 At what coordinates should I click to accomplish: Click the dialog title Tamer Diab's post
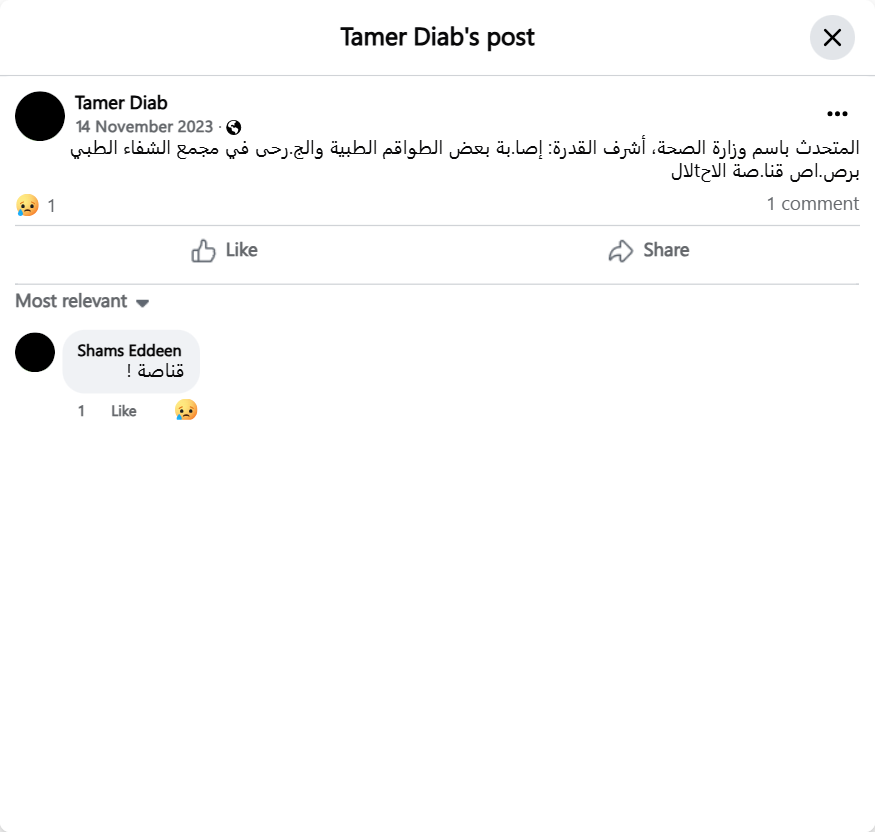click(x=437, y=38)
